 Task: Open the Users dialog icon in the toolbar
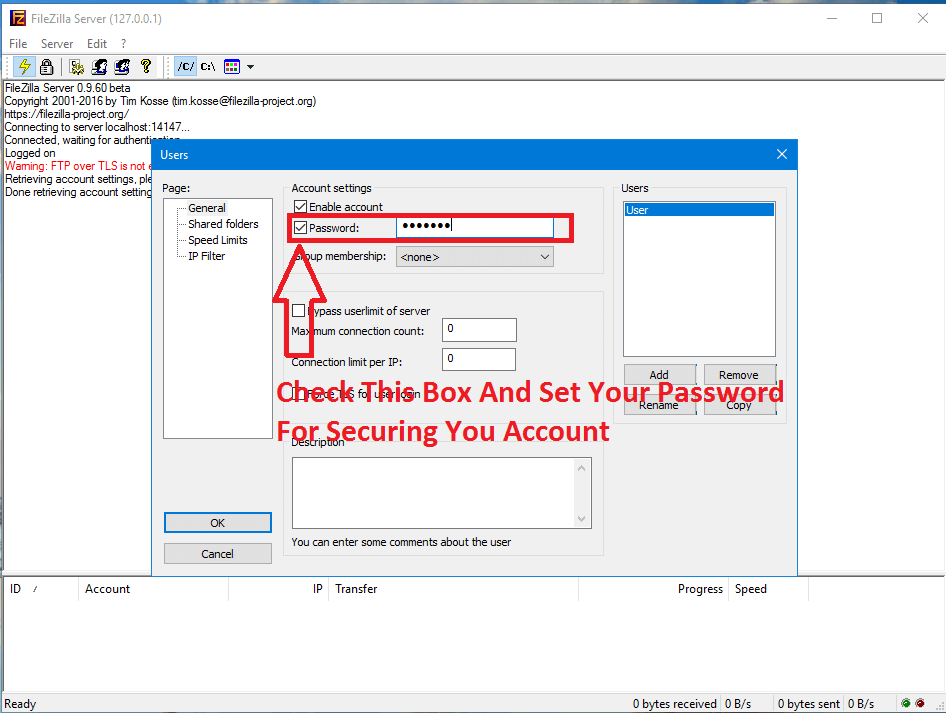(x=100, y=66)
